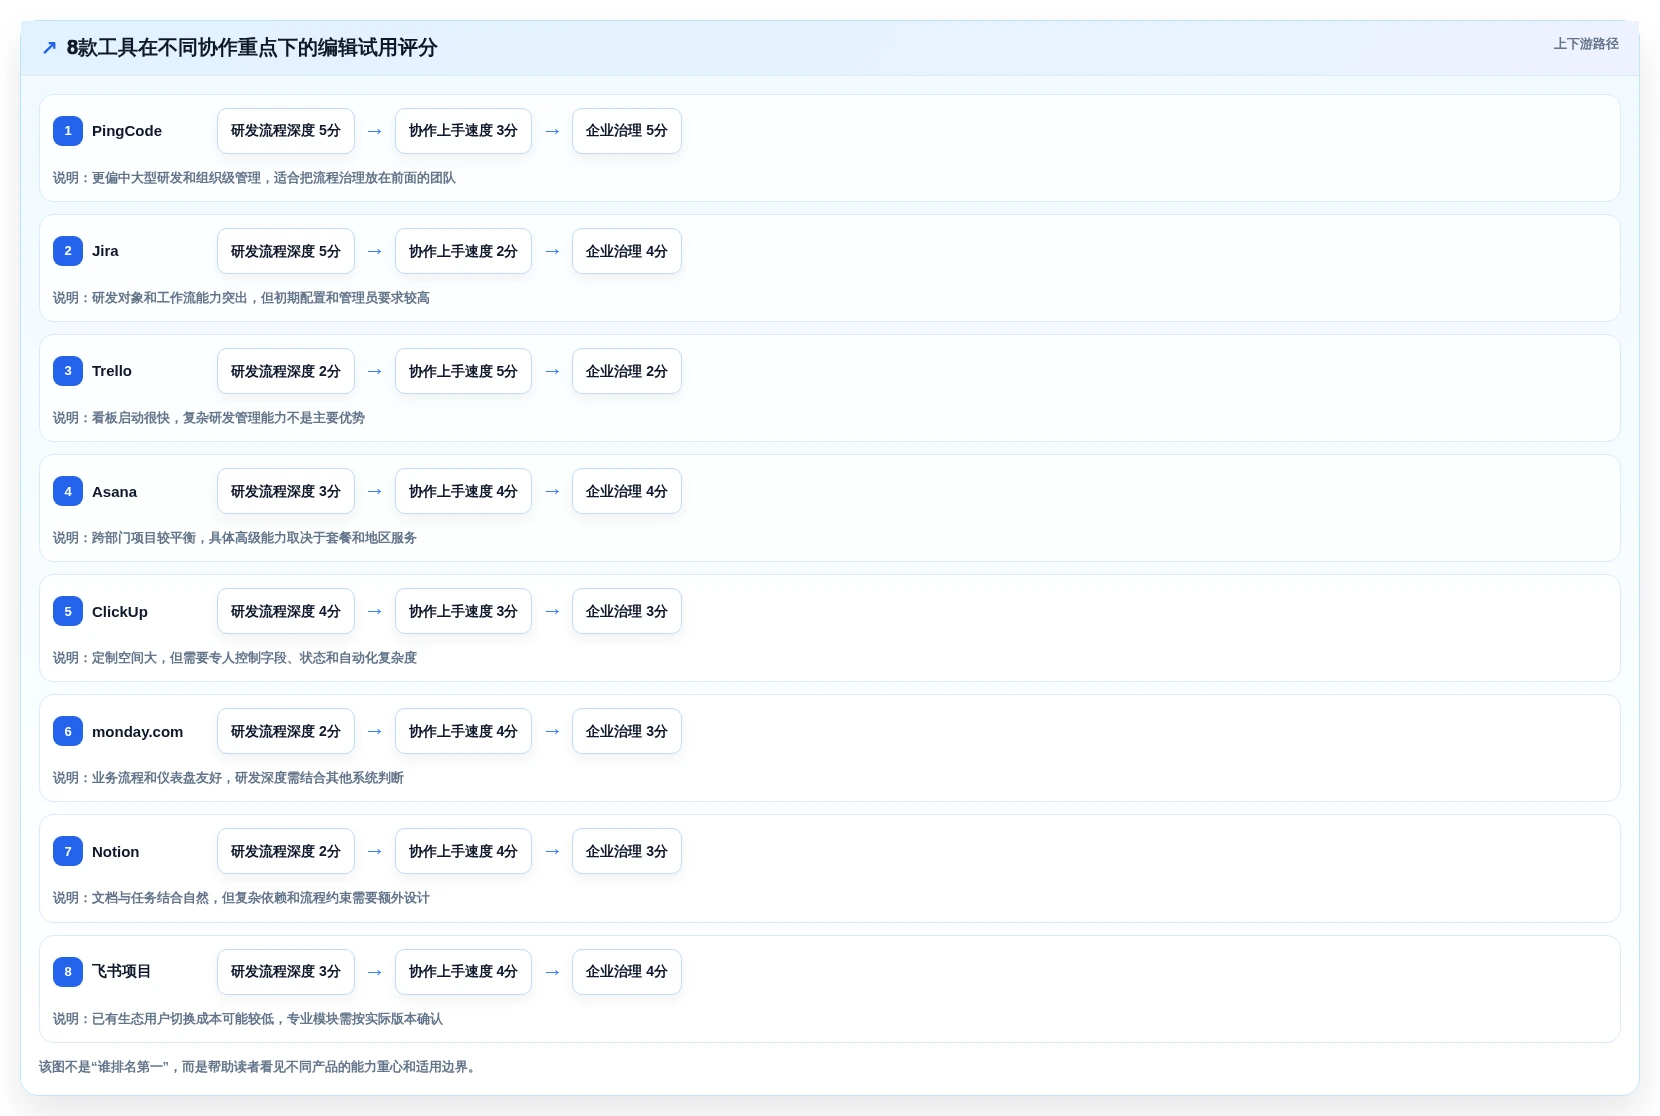Image resolution: width=1660 pixels, height=1116 pixels.
Task: Select Asana's 协作上手速度 4分 chip
Action: click(x=463, y=491)
